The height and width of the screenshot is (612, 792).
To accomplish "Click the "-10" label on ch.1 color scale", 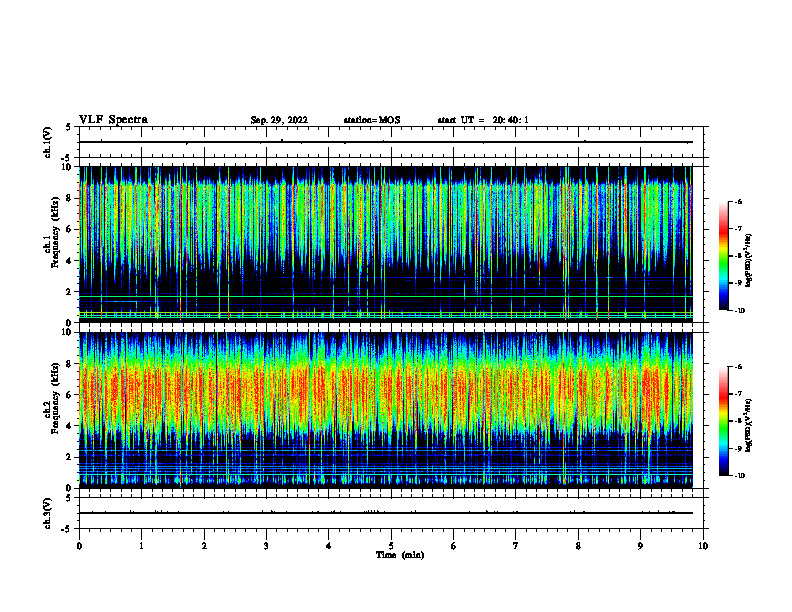I will point(739,311).
